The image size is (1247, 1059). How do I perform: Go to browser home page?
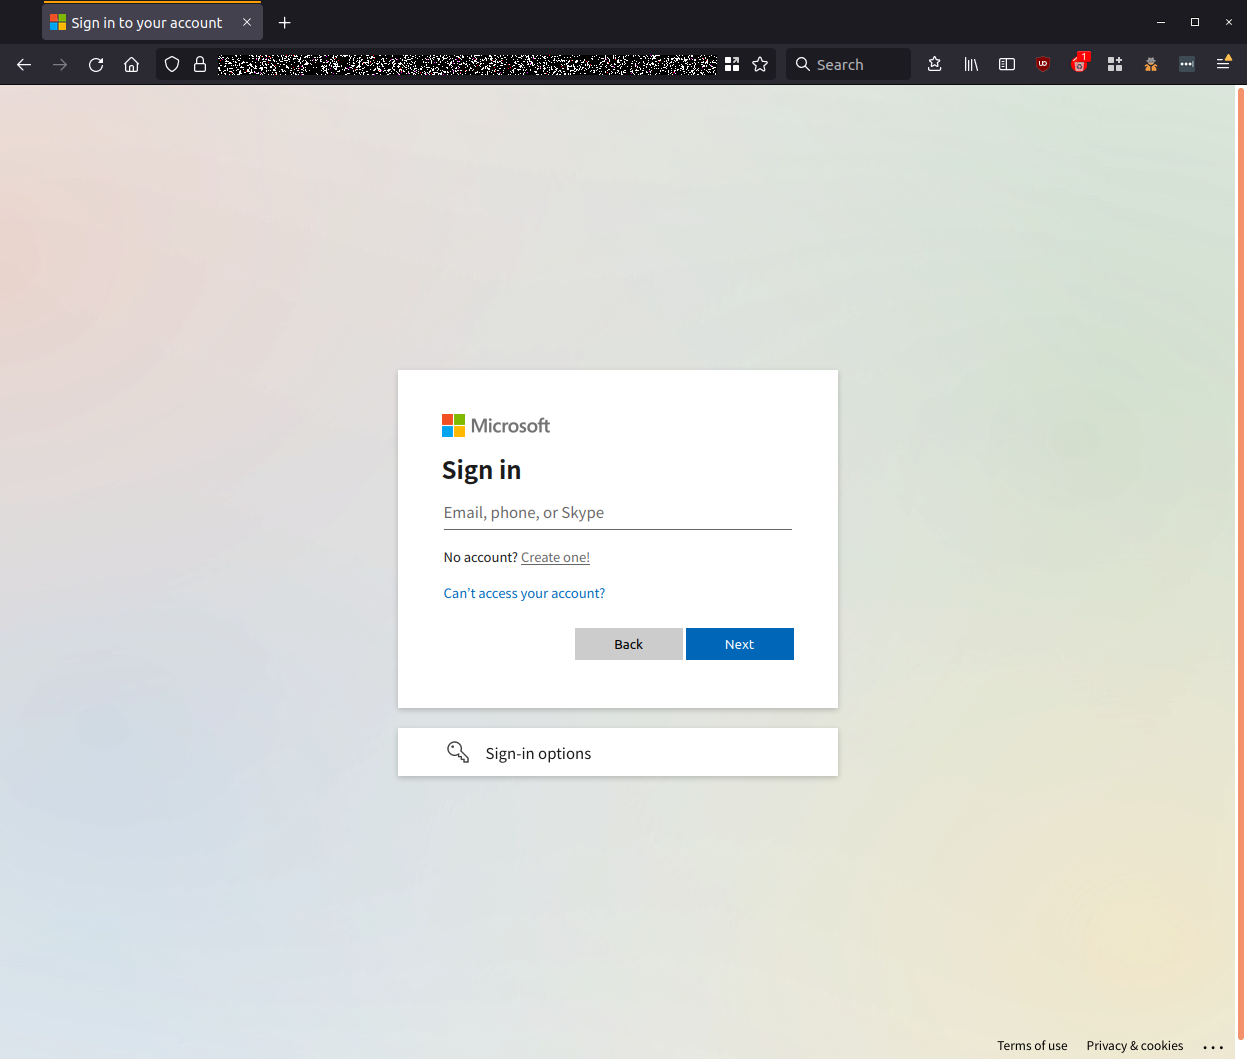click(x=131, y=64)
